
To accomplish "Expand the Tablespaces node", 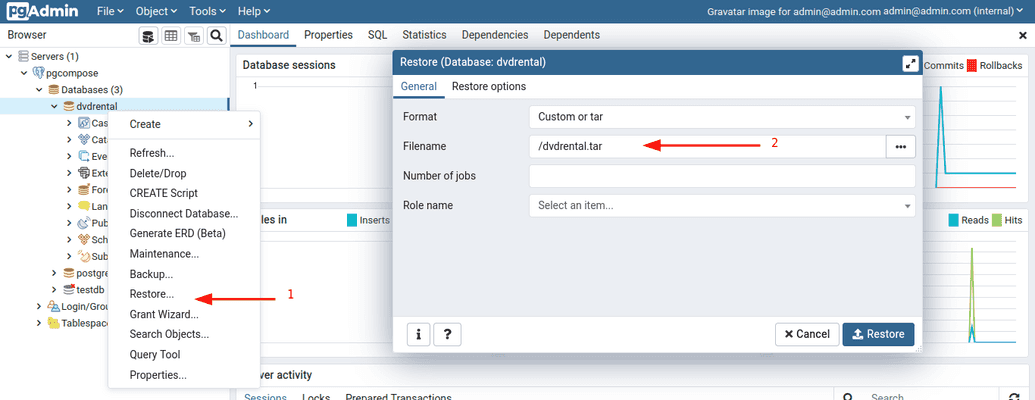I will pos(39,323).
